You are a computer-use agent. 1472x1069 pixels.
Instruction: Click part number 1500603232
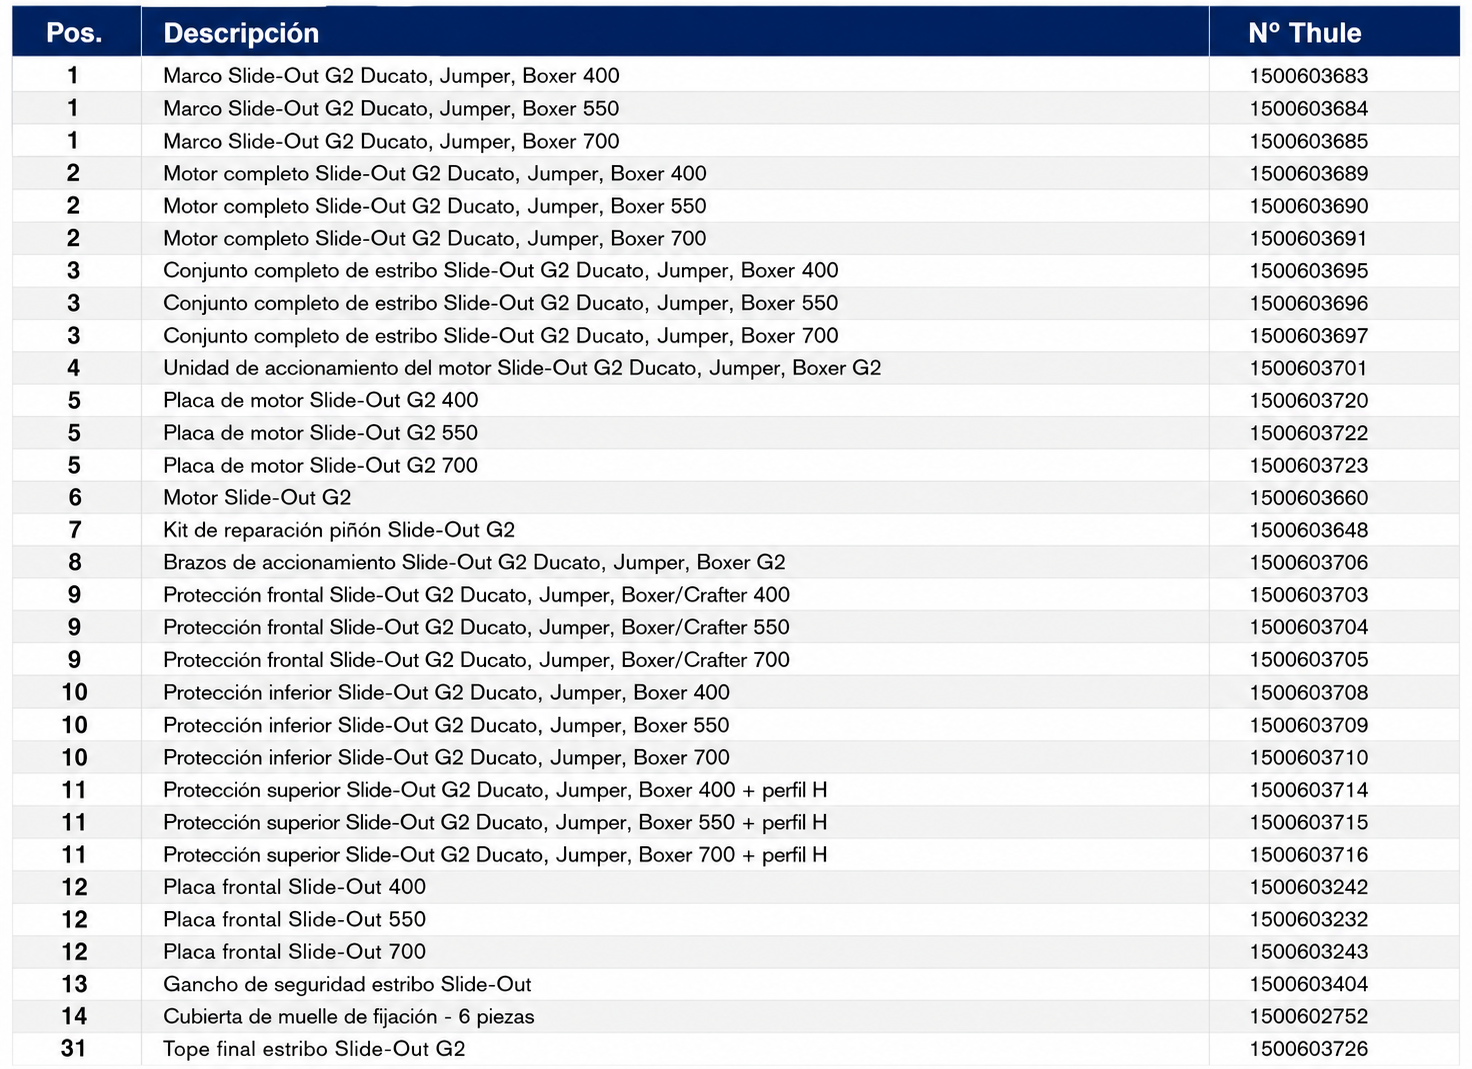pos(1308,919)
